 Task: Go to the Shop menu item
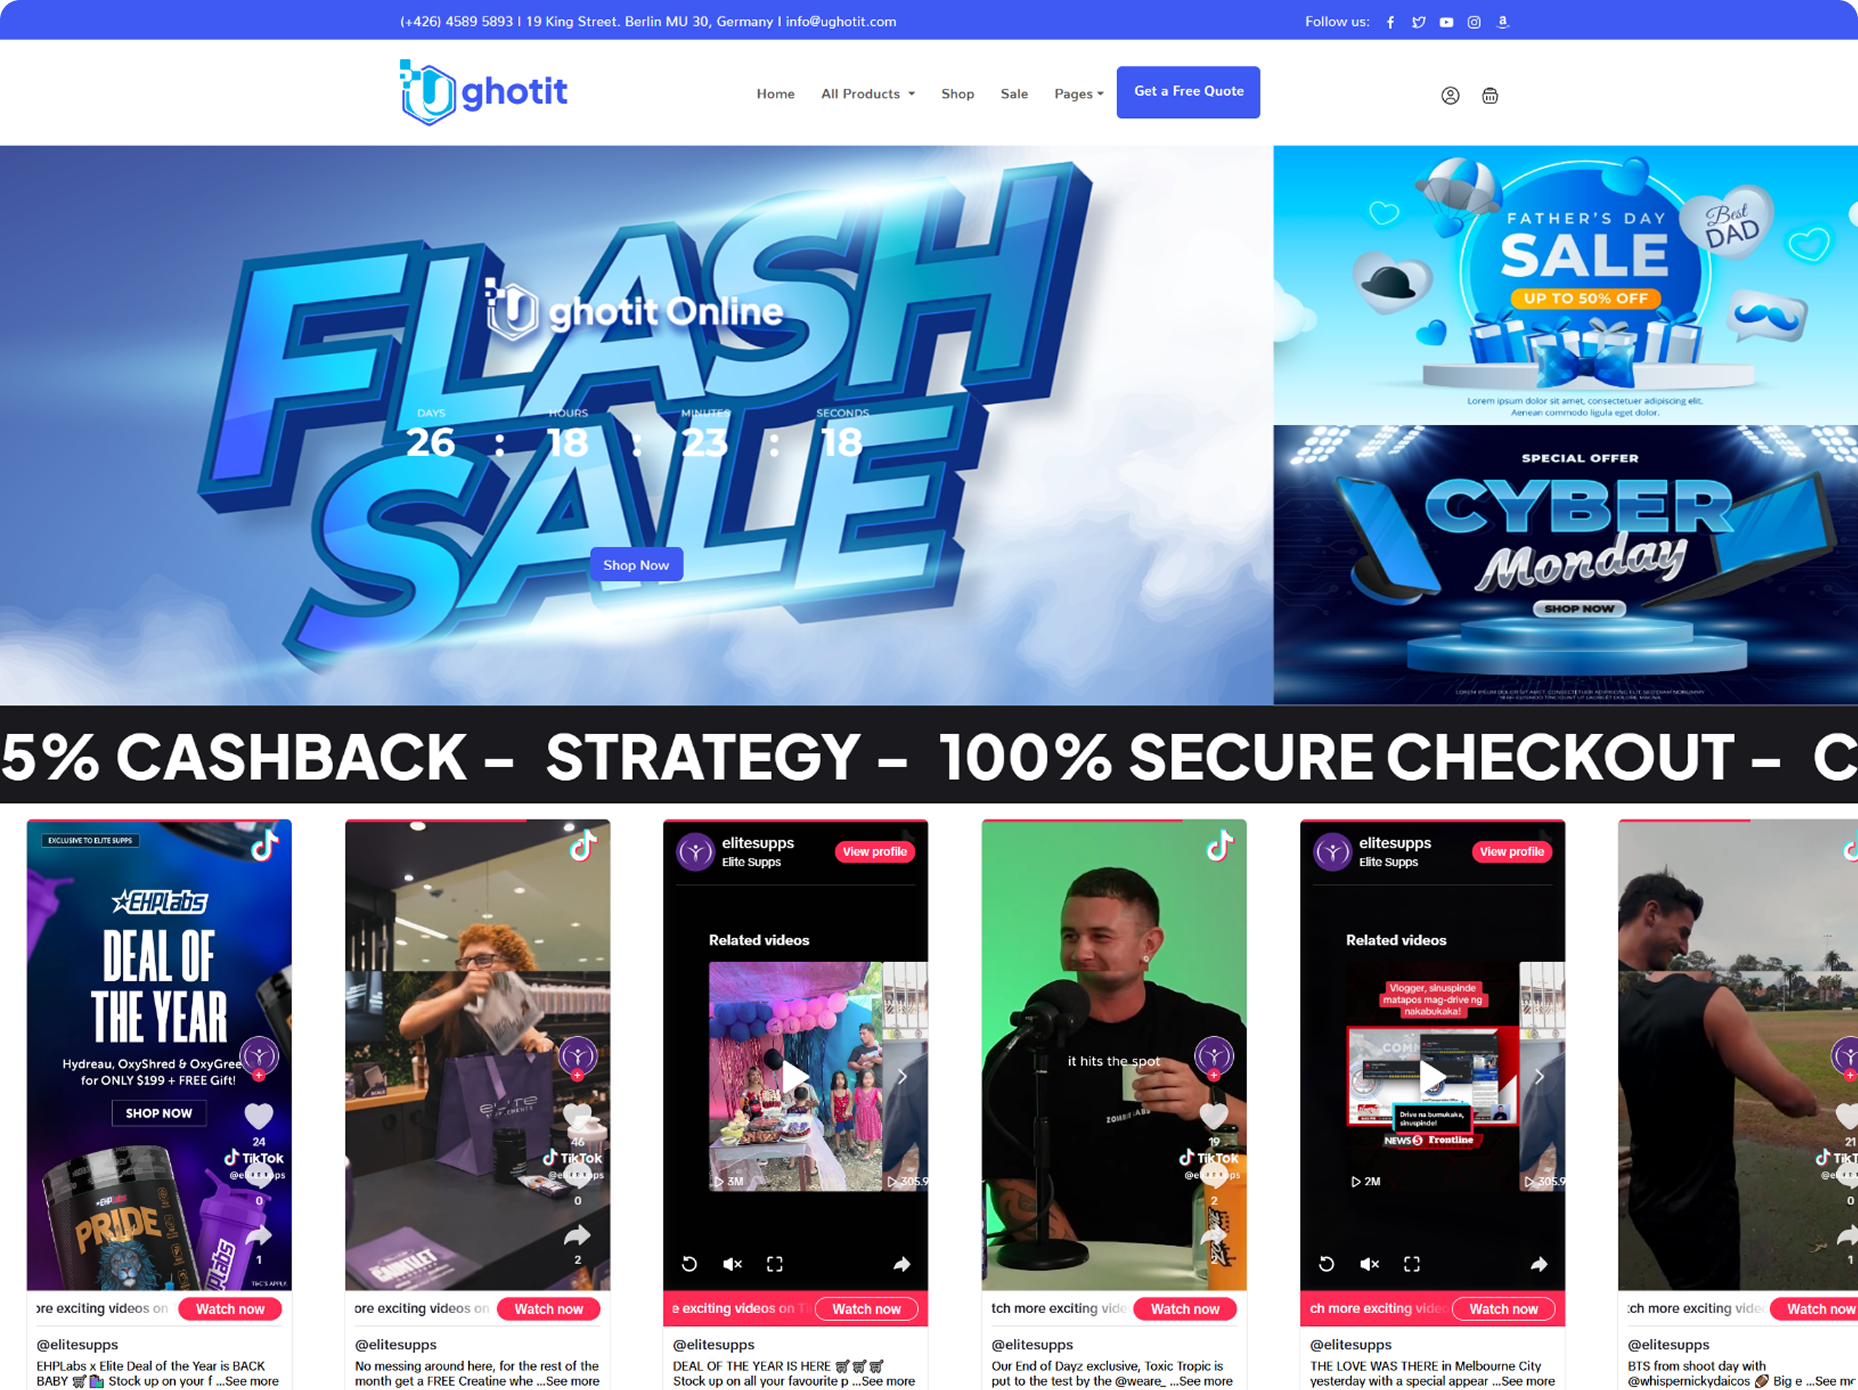957,94
